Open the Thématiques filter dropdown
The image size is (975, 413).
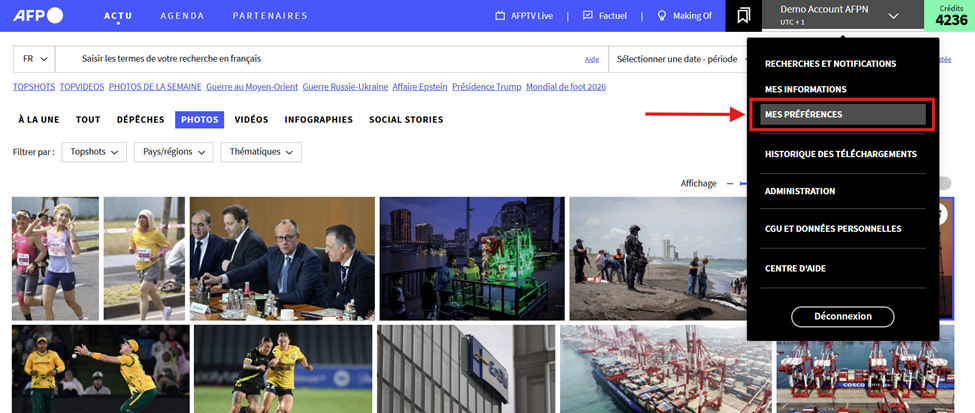(x=261, y=152)
